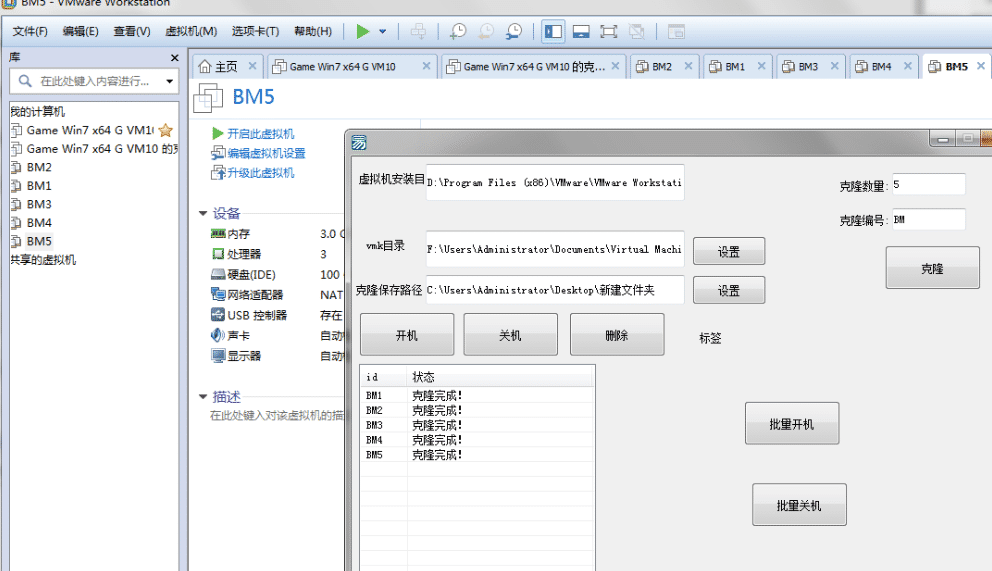Close the library panel with X
This screenshot has width=992, height=571.
(175, 58)
